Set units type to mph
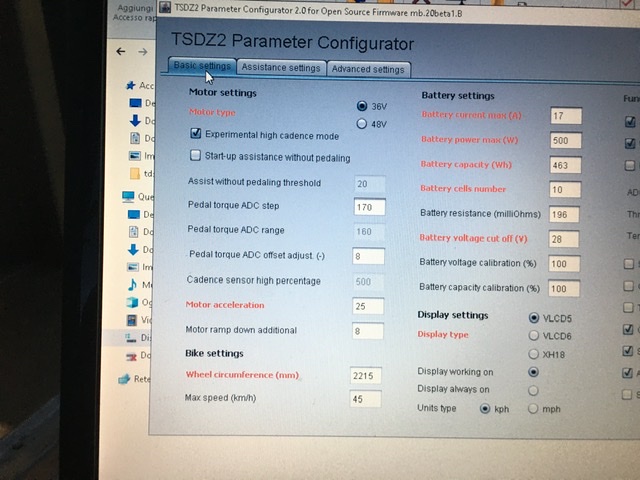 point(533,409)
